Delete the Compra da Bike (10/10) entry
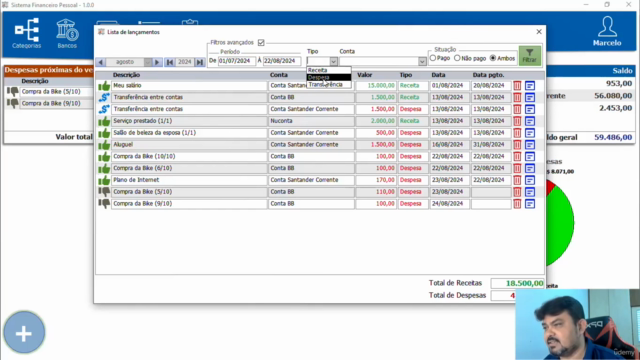 click(517, 156)
